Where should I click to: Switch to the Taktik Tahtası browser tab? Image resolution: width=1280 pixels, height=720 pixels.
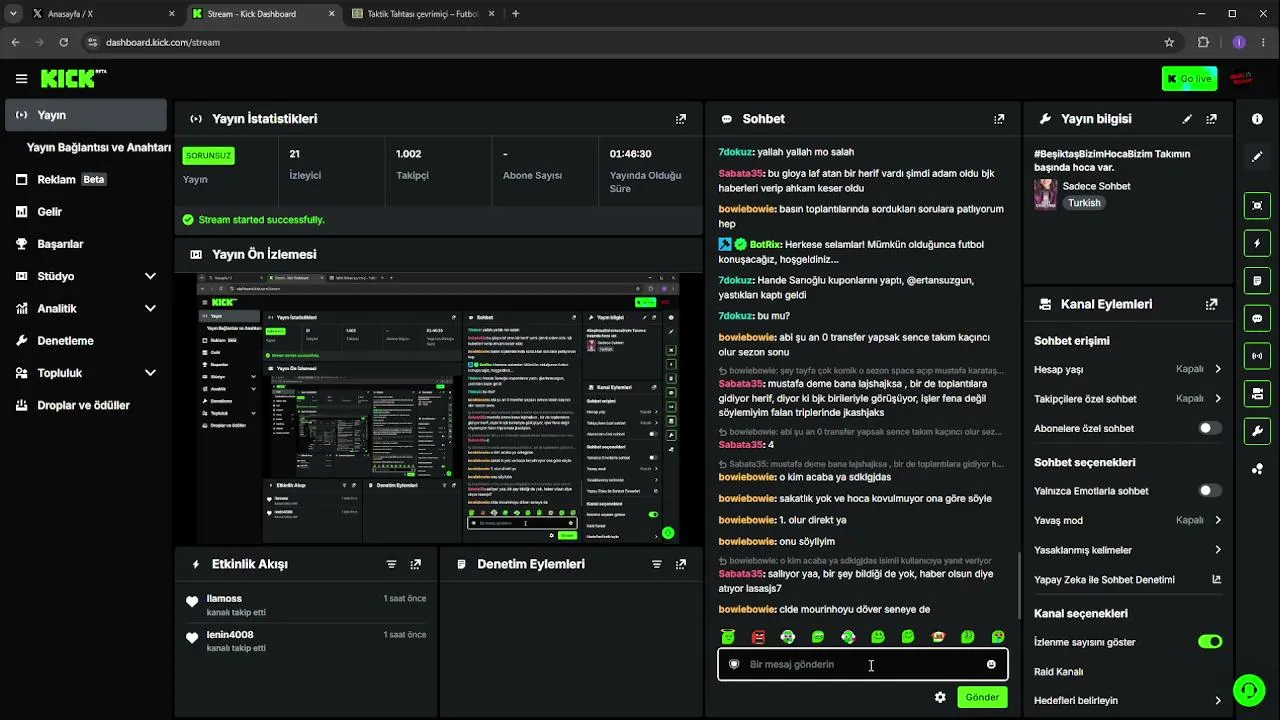click(x=422, y=14)
